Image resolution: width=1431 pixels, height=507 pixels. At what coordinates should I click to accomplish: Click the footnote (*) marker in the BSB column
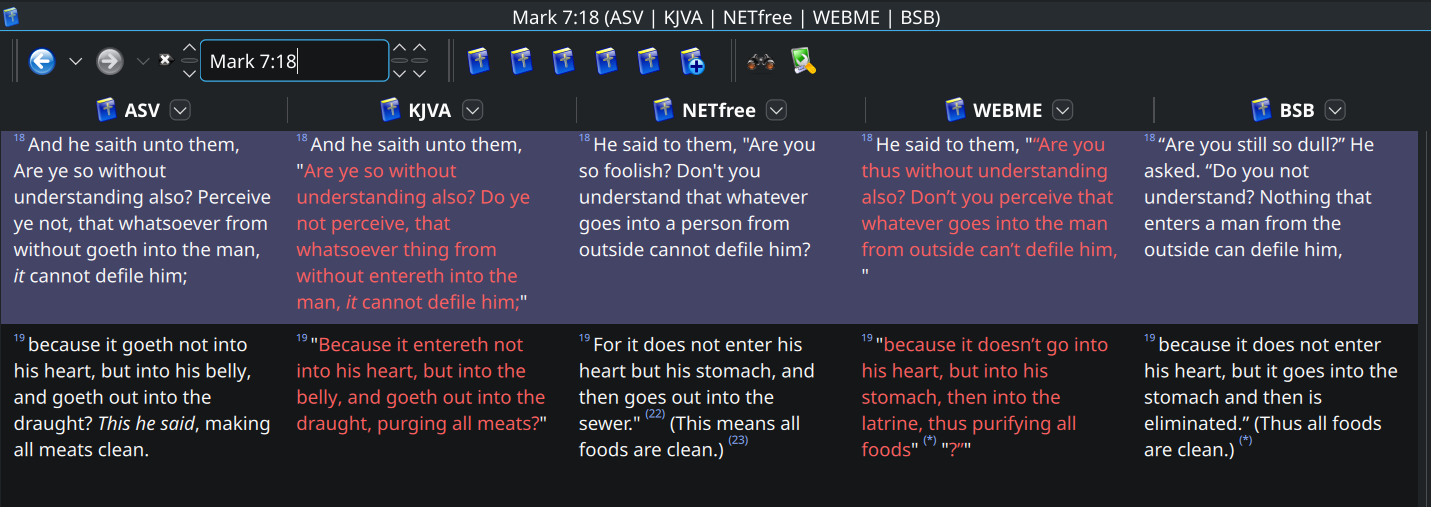tap(1245, 440)
